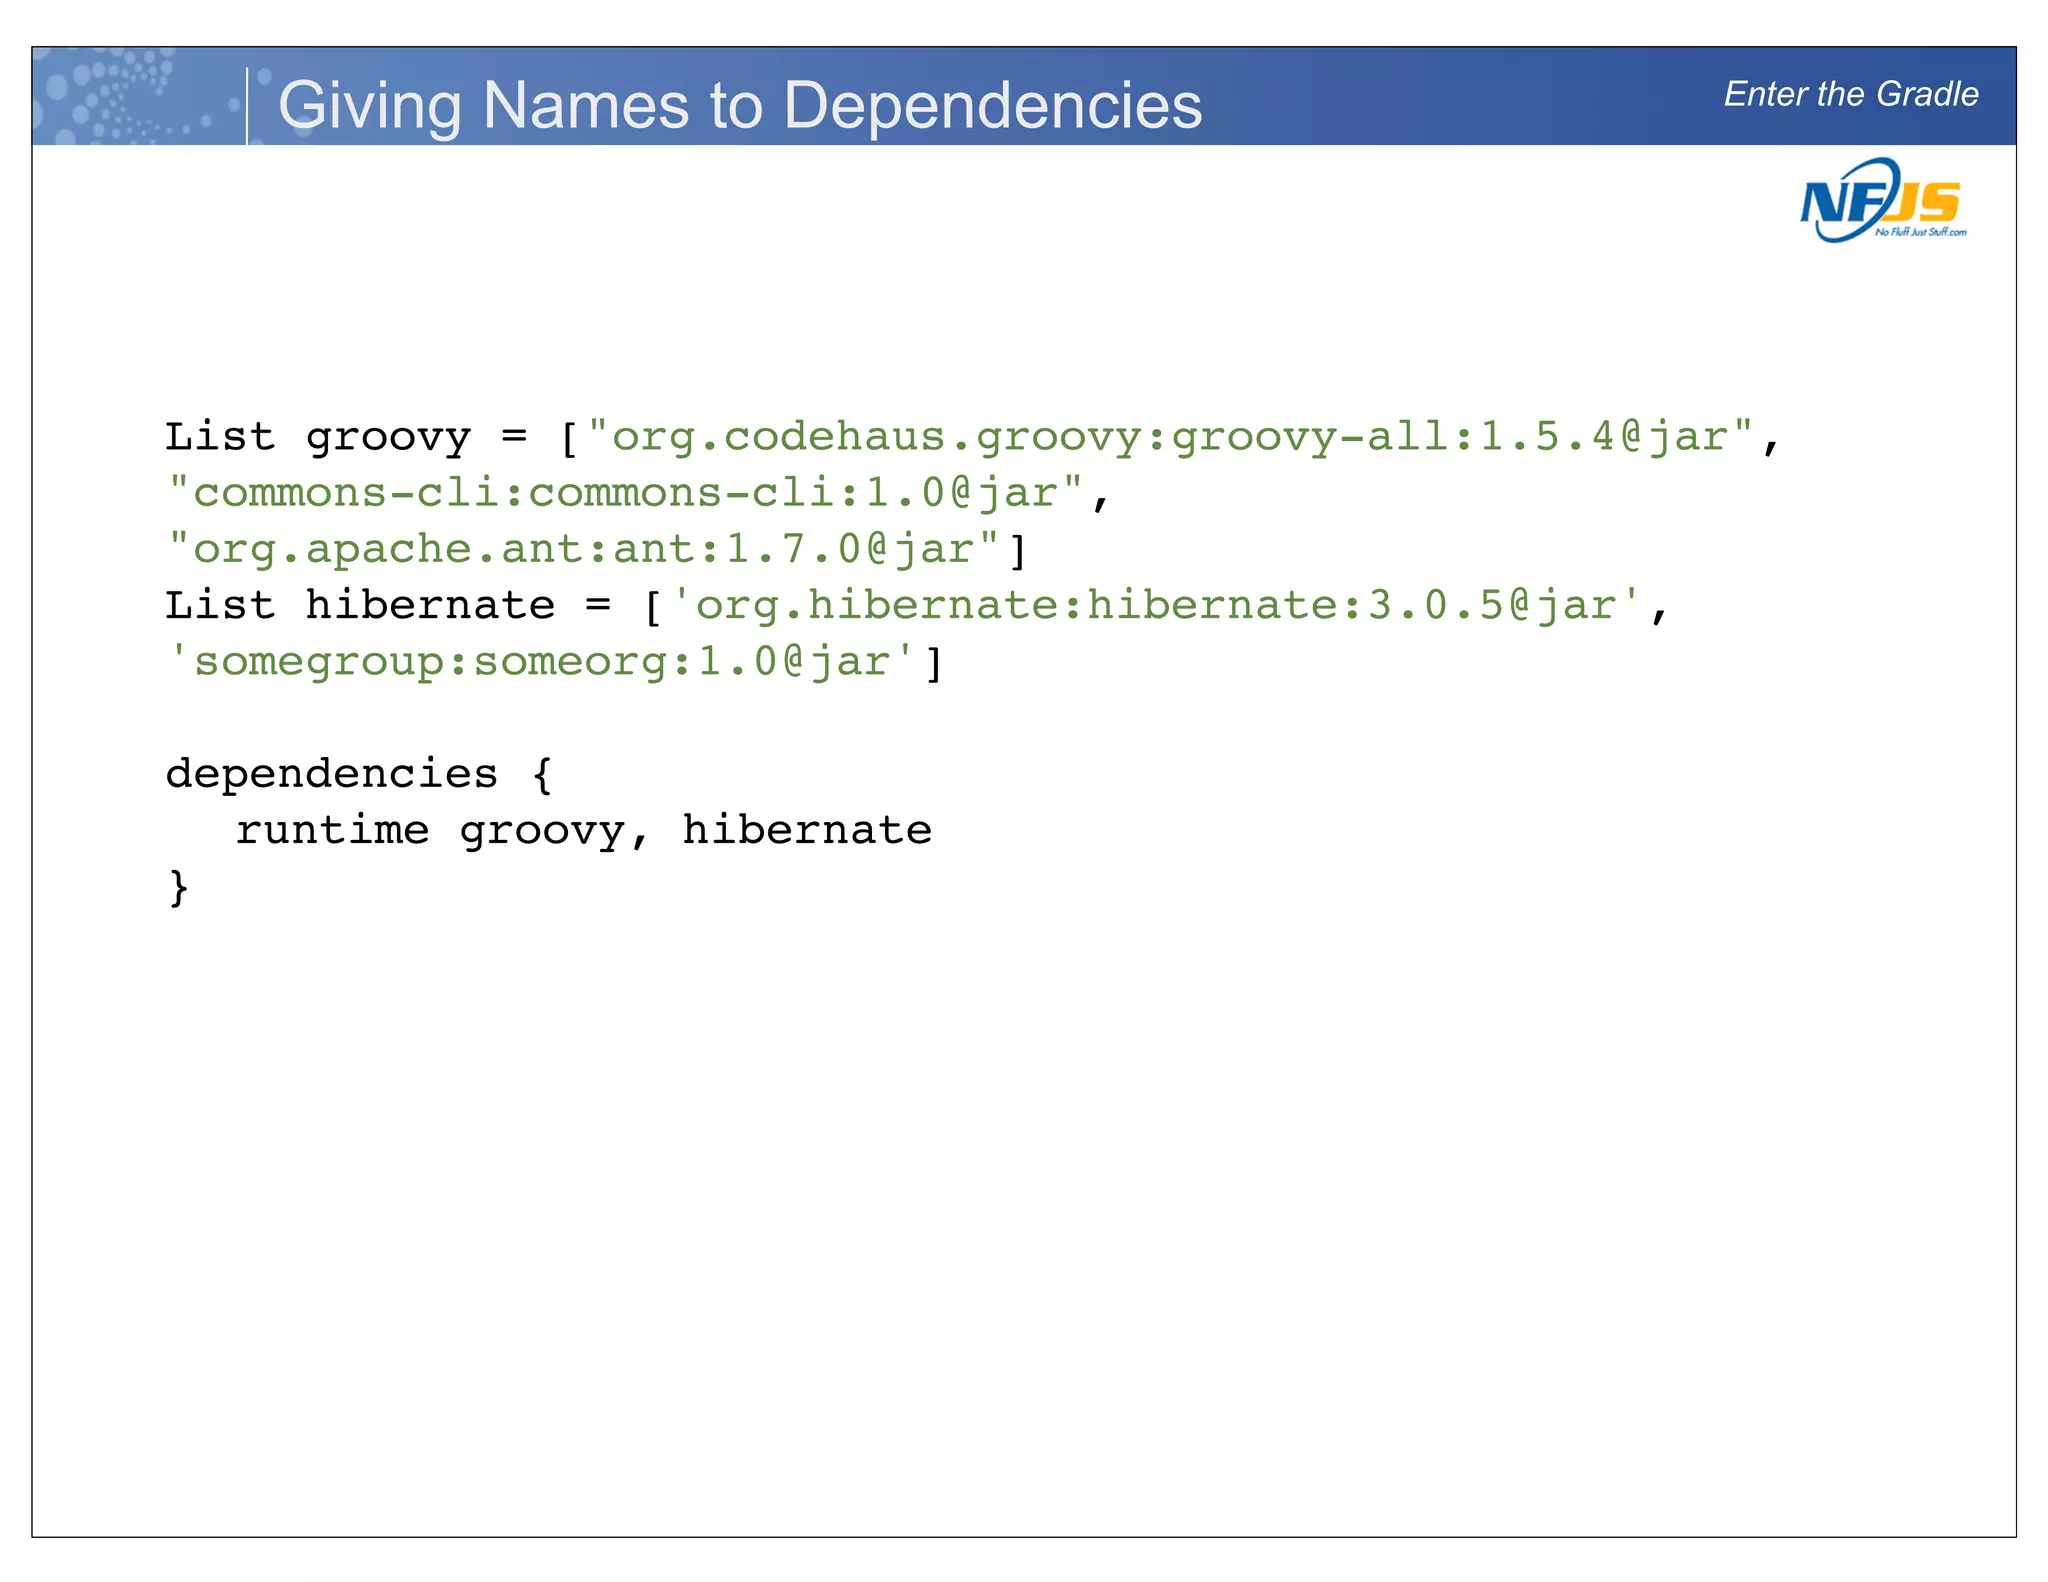Image resolution: width=2048 pixels, height=1582 pixels.
Task: Click the 'List groovy' declaration text
Action: click(x=318, y=438)
